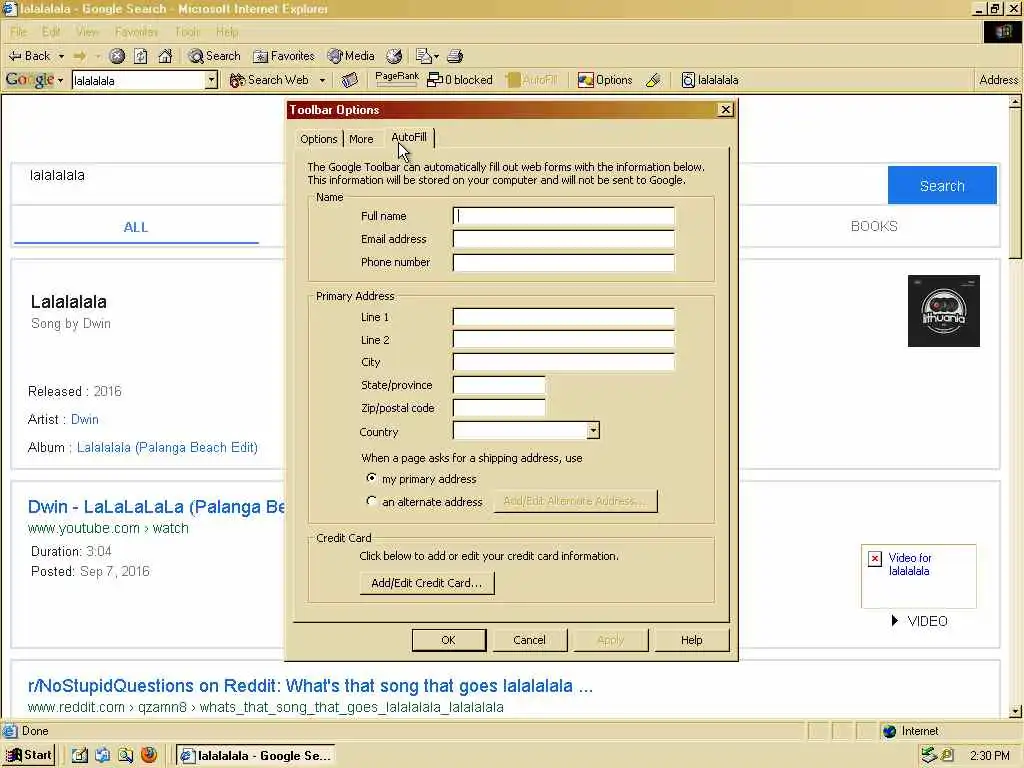
Task: Launch Firefox from quick launch
Action: coord(149,755)
